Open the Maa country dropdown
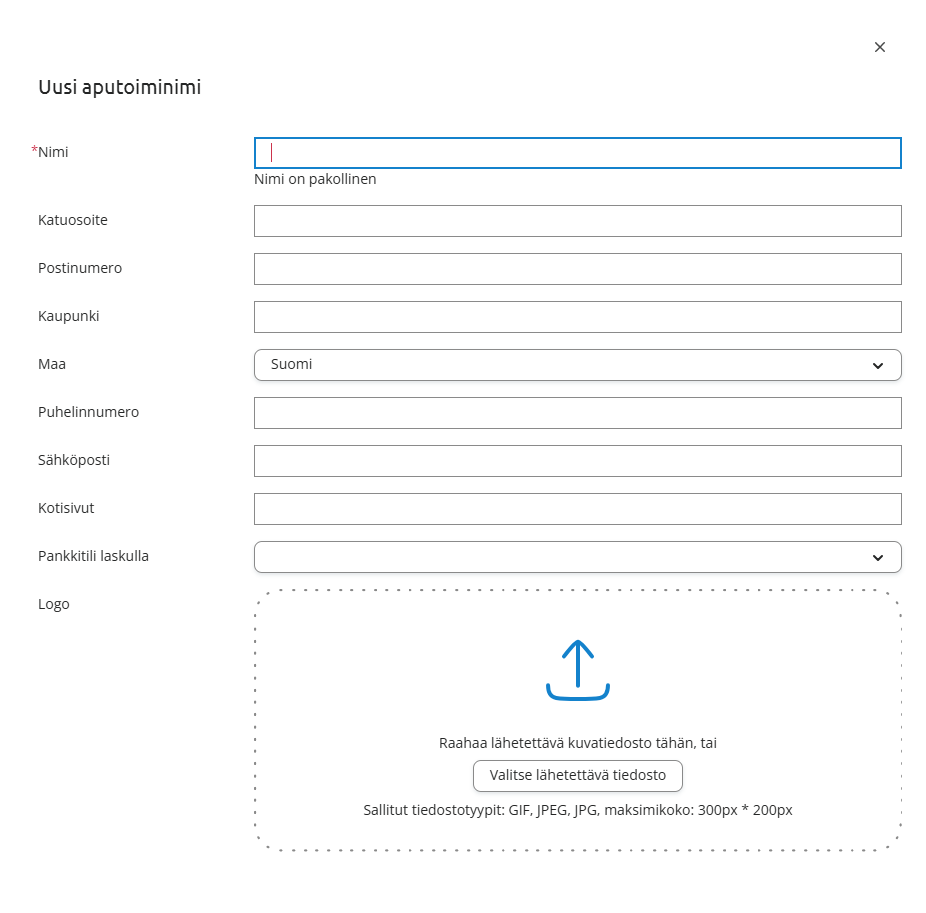 578,365
